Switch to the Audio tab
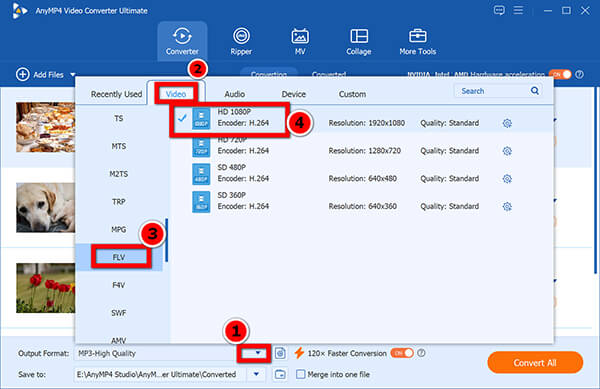 click(x=235, y=94)
